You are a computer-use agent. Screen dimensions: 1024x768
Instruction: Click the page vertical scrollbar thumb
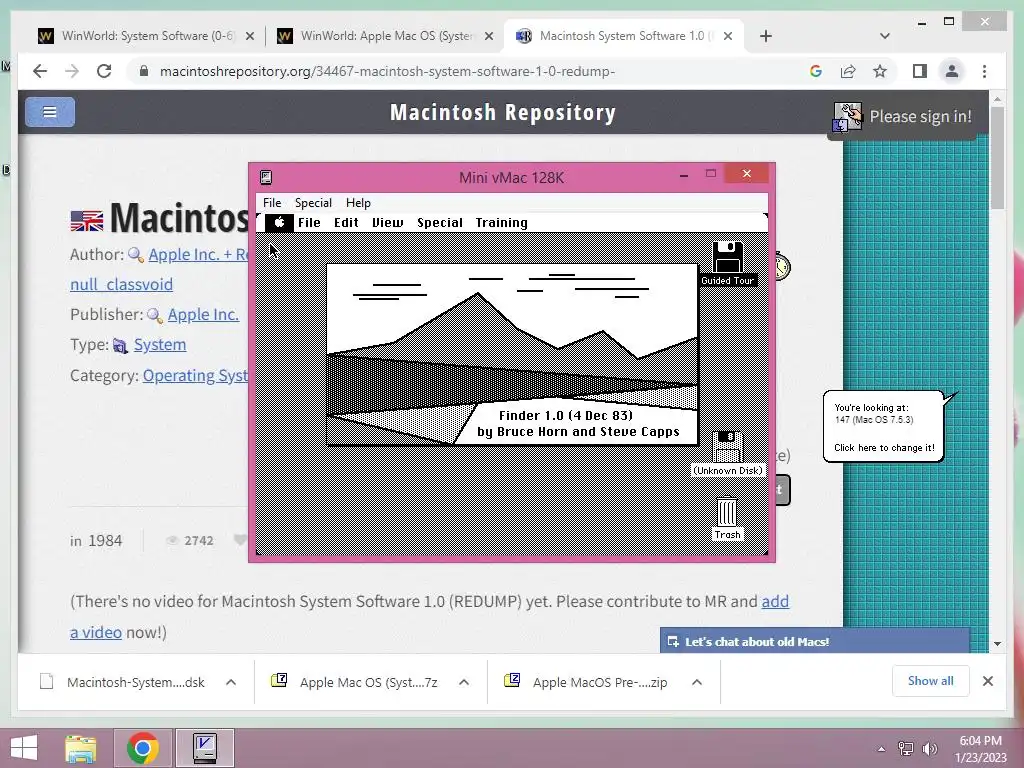997,157
